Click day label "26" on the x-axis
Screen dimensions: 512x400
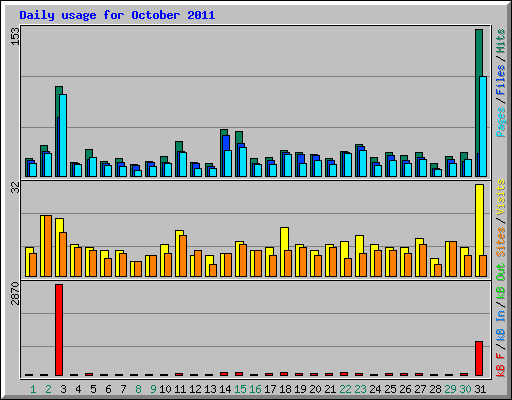(x=405, y=389)
